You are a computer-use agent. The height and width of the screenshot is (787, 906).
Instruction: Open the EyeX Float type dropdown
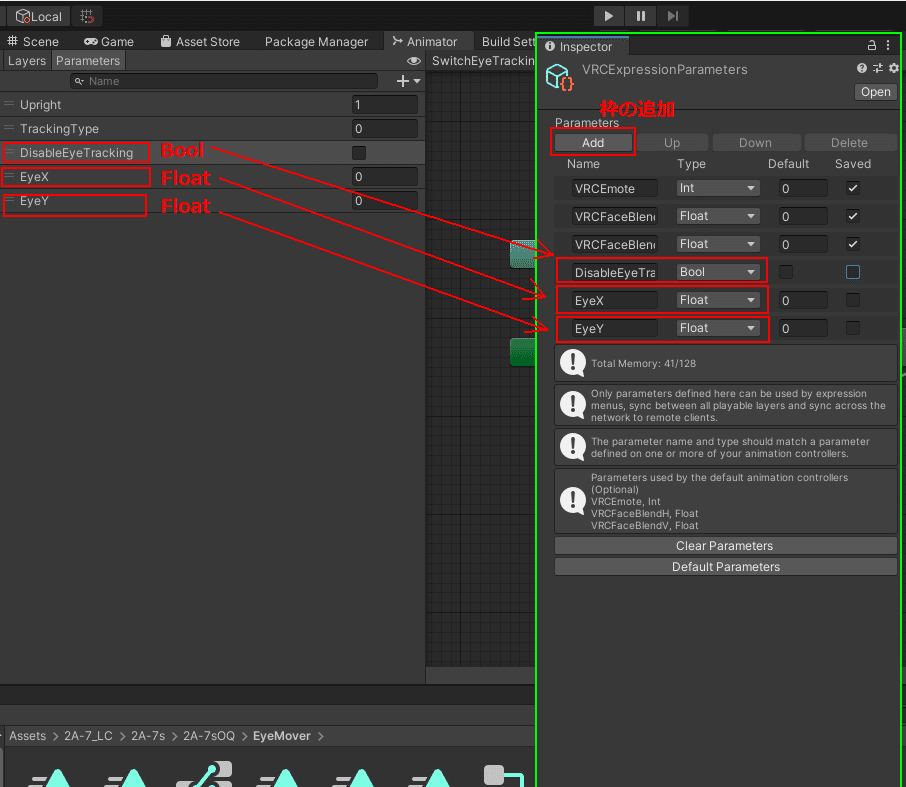point(717,300)
